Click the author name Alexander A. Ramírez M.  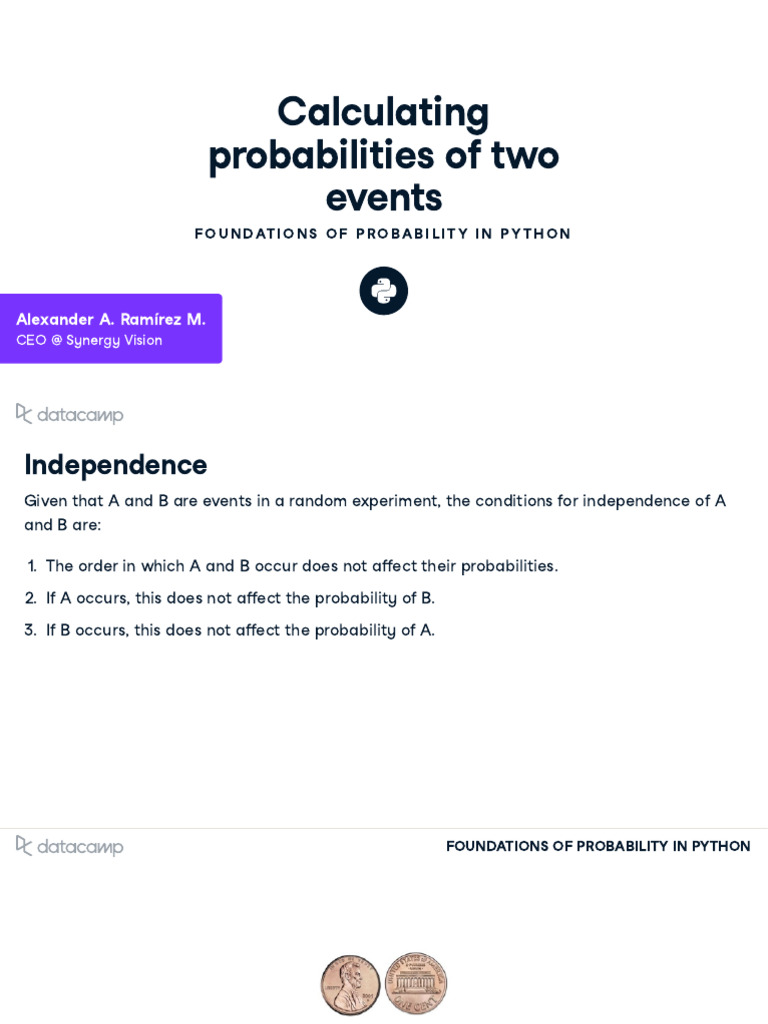tap(111, 319)
